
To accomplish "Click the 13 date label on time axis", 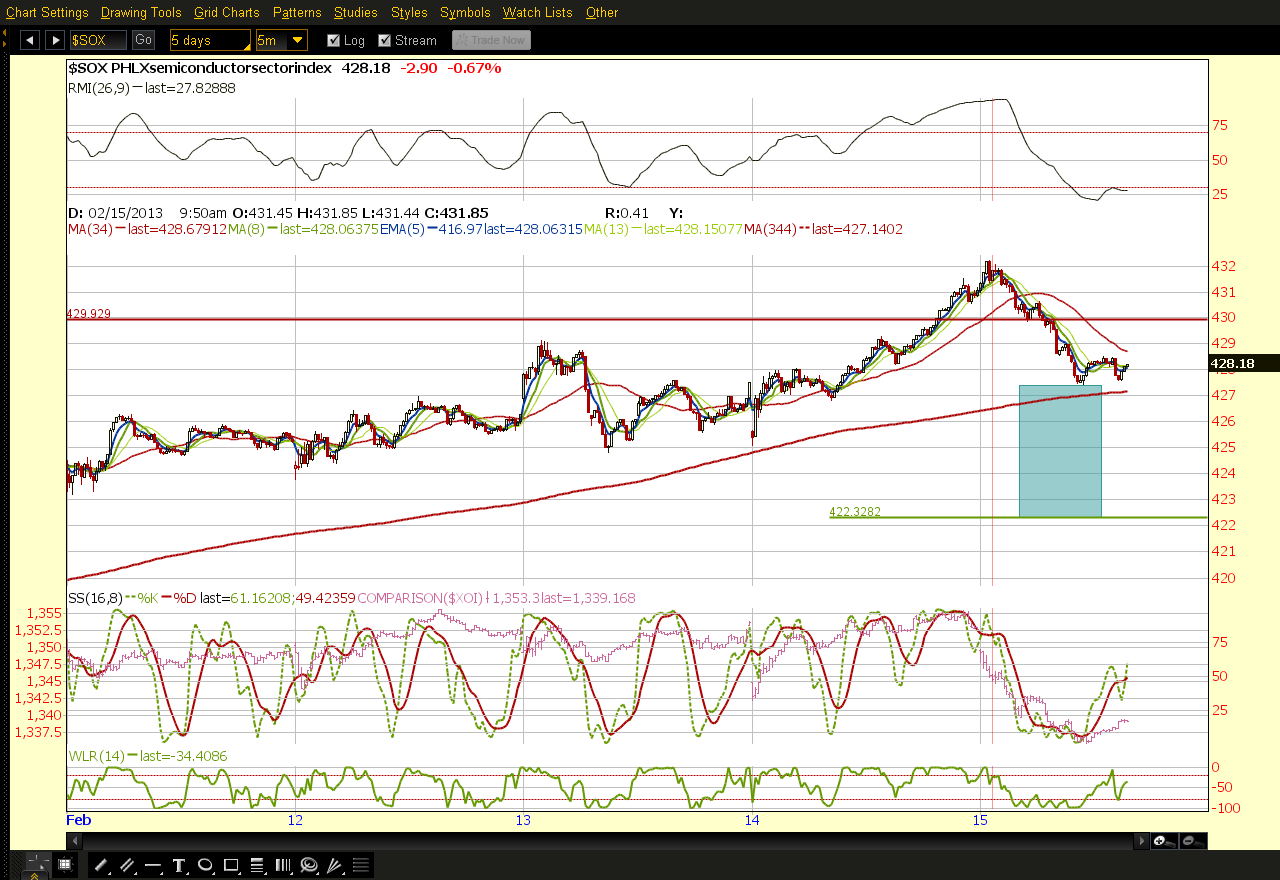I will [x=523, y=820].
